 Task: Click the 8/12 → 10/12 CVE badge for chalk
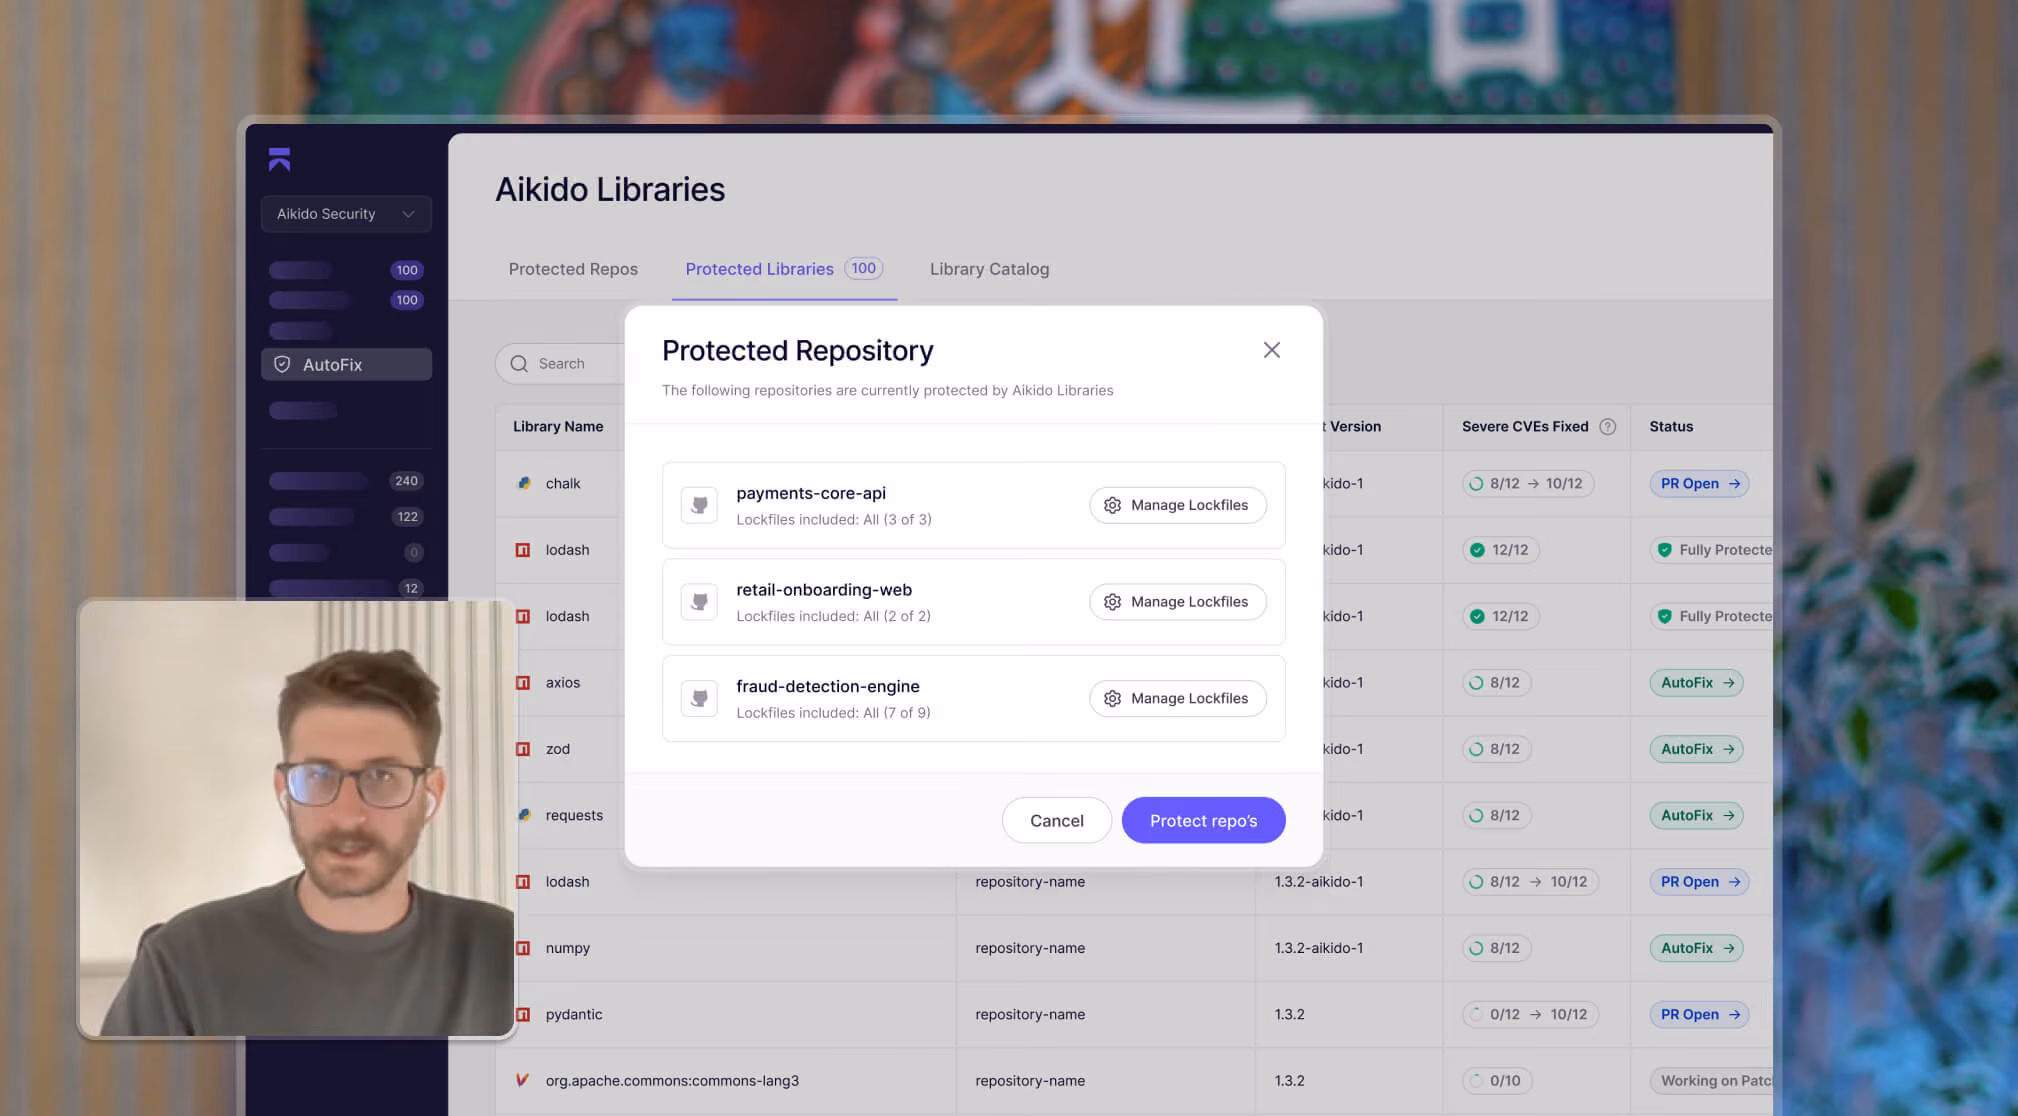pos(1527,483)
